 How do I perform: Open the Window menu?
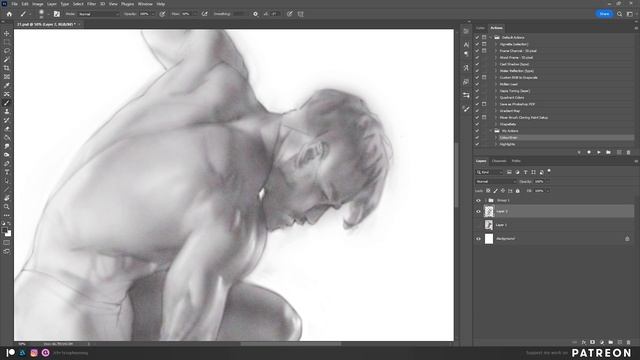[x=145, y=4]
